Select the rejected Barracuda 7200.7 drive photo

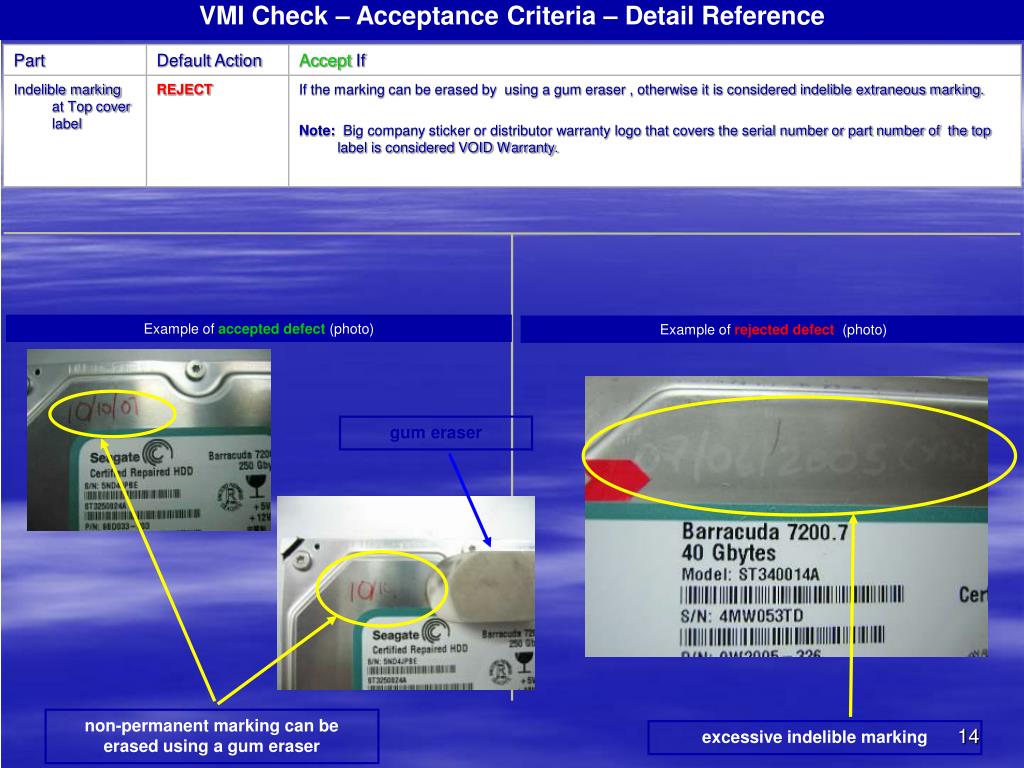click(786, 517)
